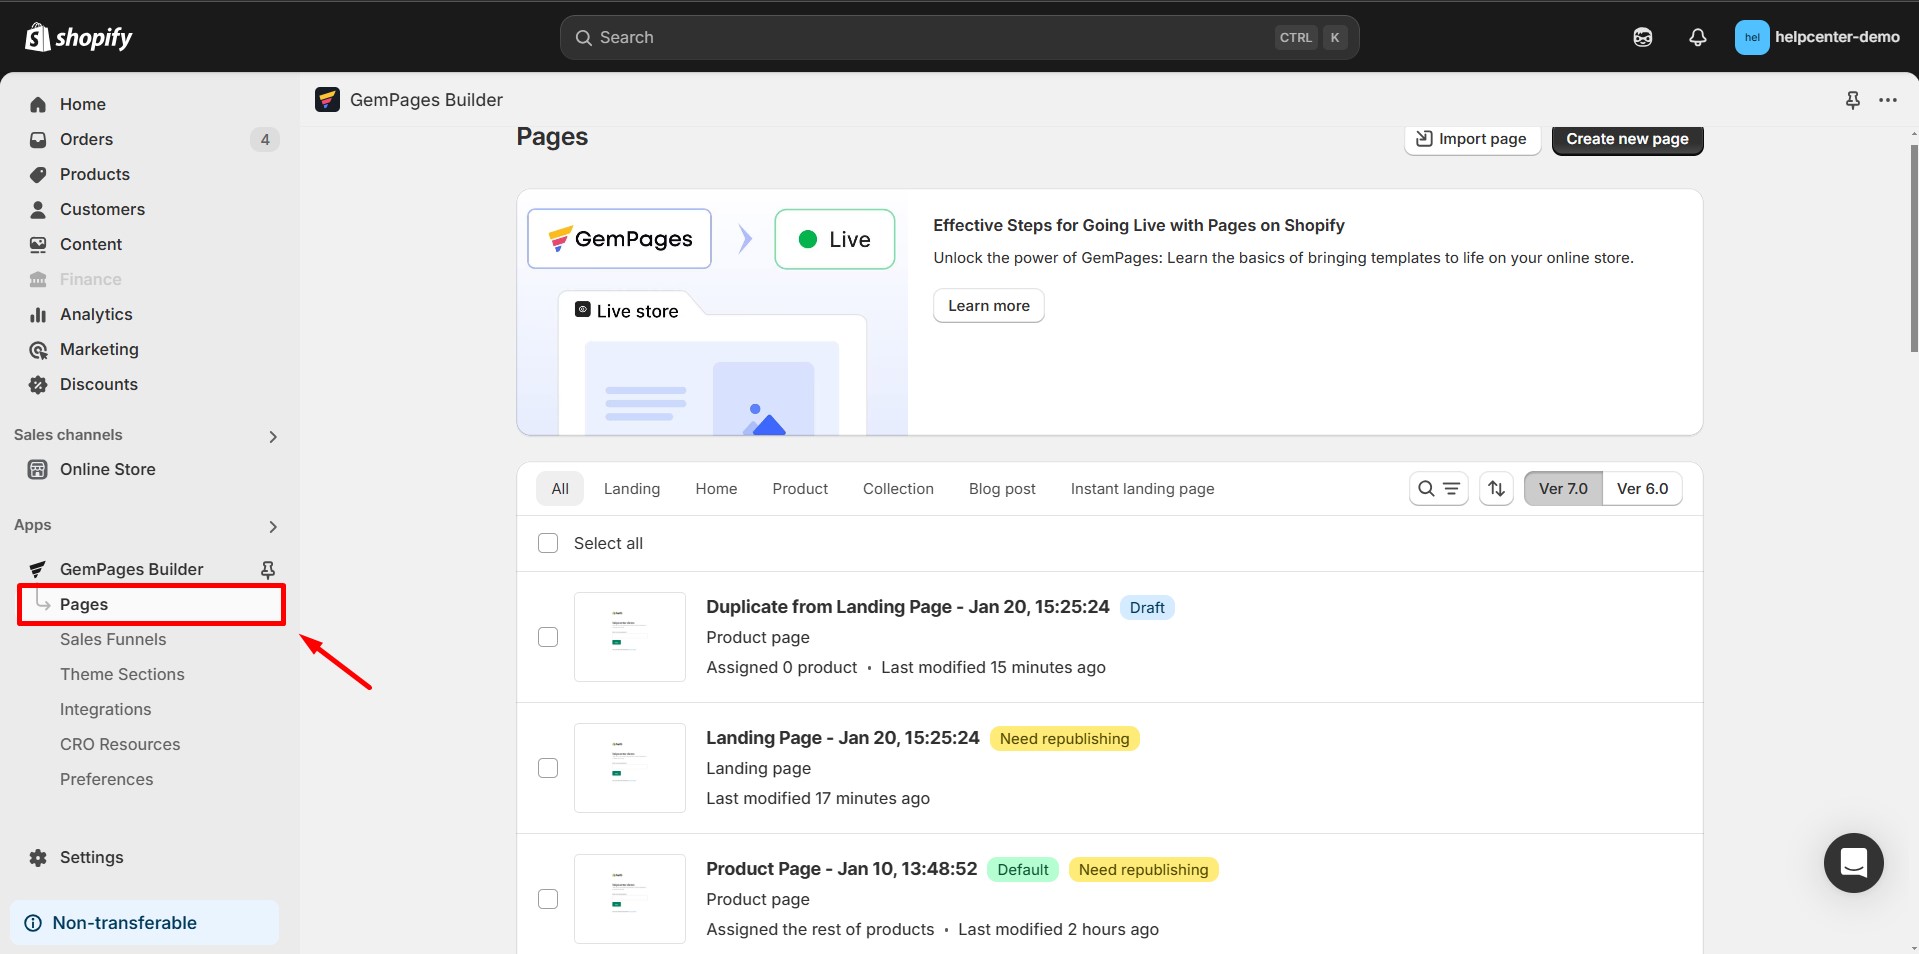Click the Product Page - Jan 10 thumbnail
The width and height of the screenshot is (1919, 954).
point(629,898)
